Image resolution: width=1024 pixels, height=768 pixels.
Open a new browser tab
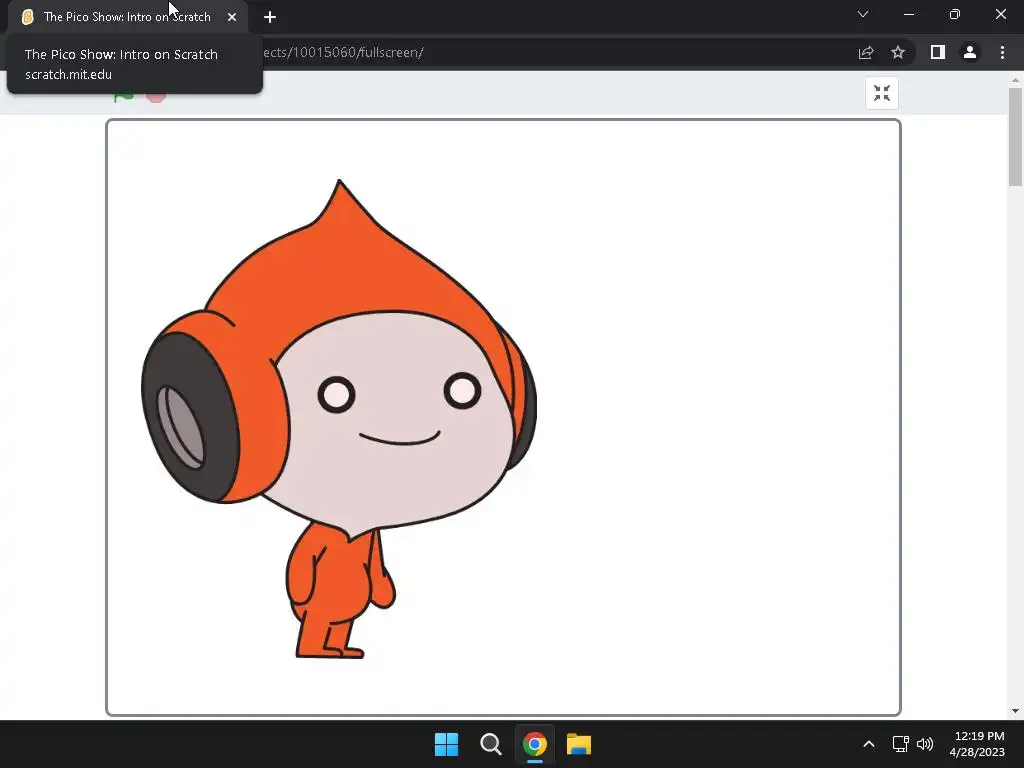point(270,17)
